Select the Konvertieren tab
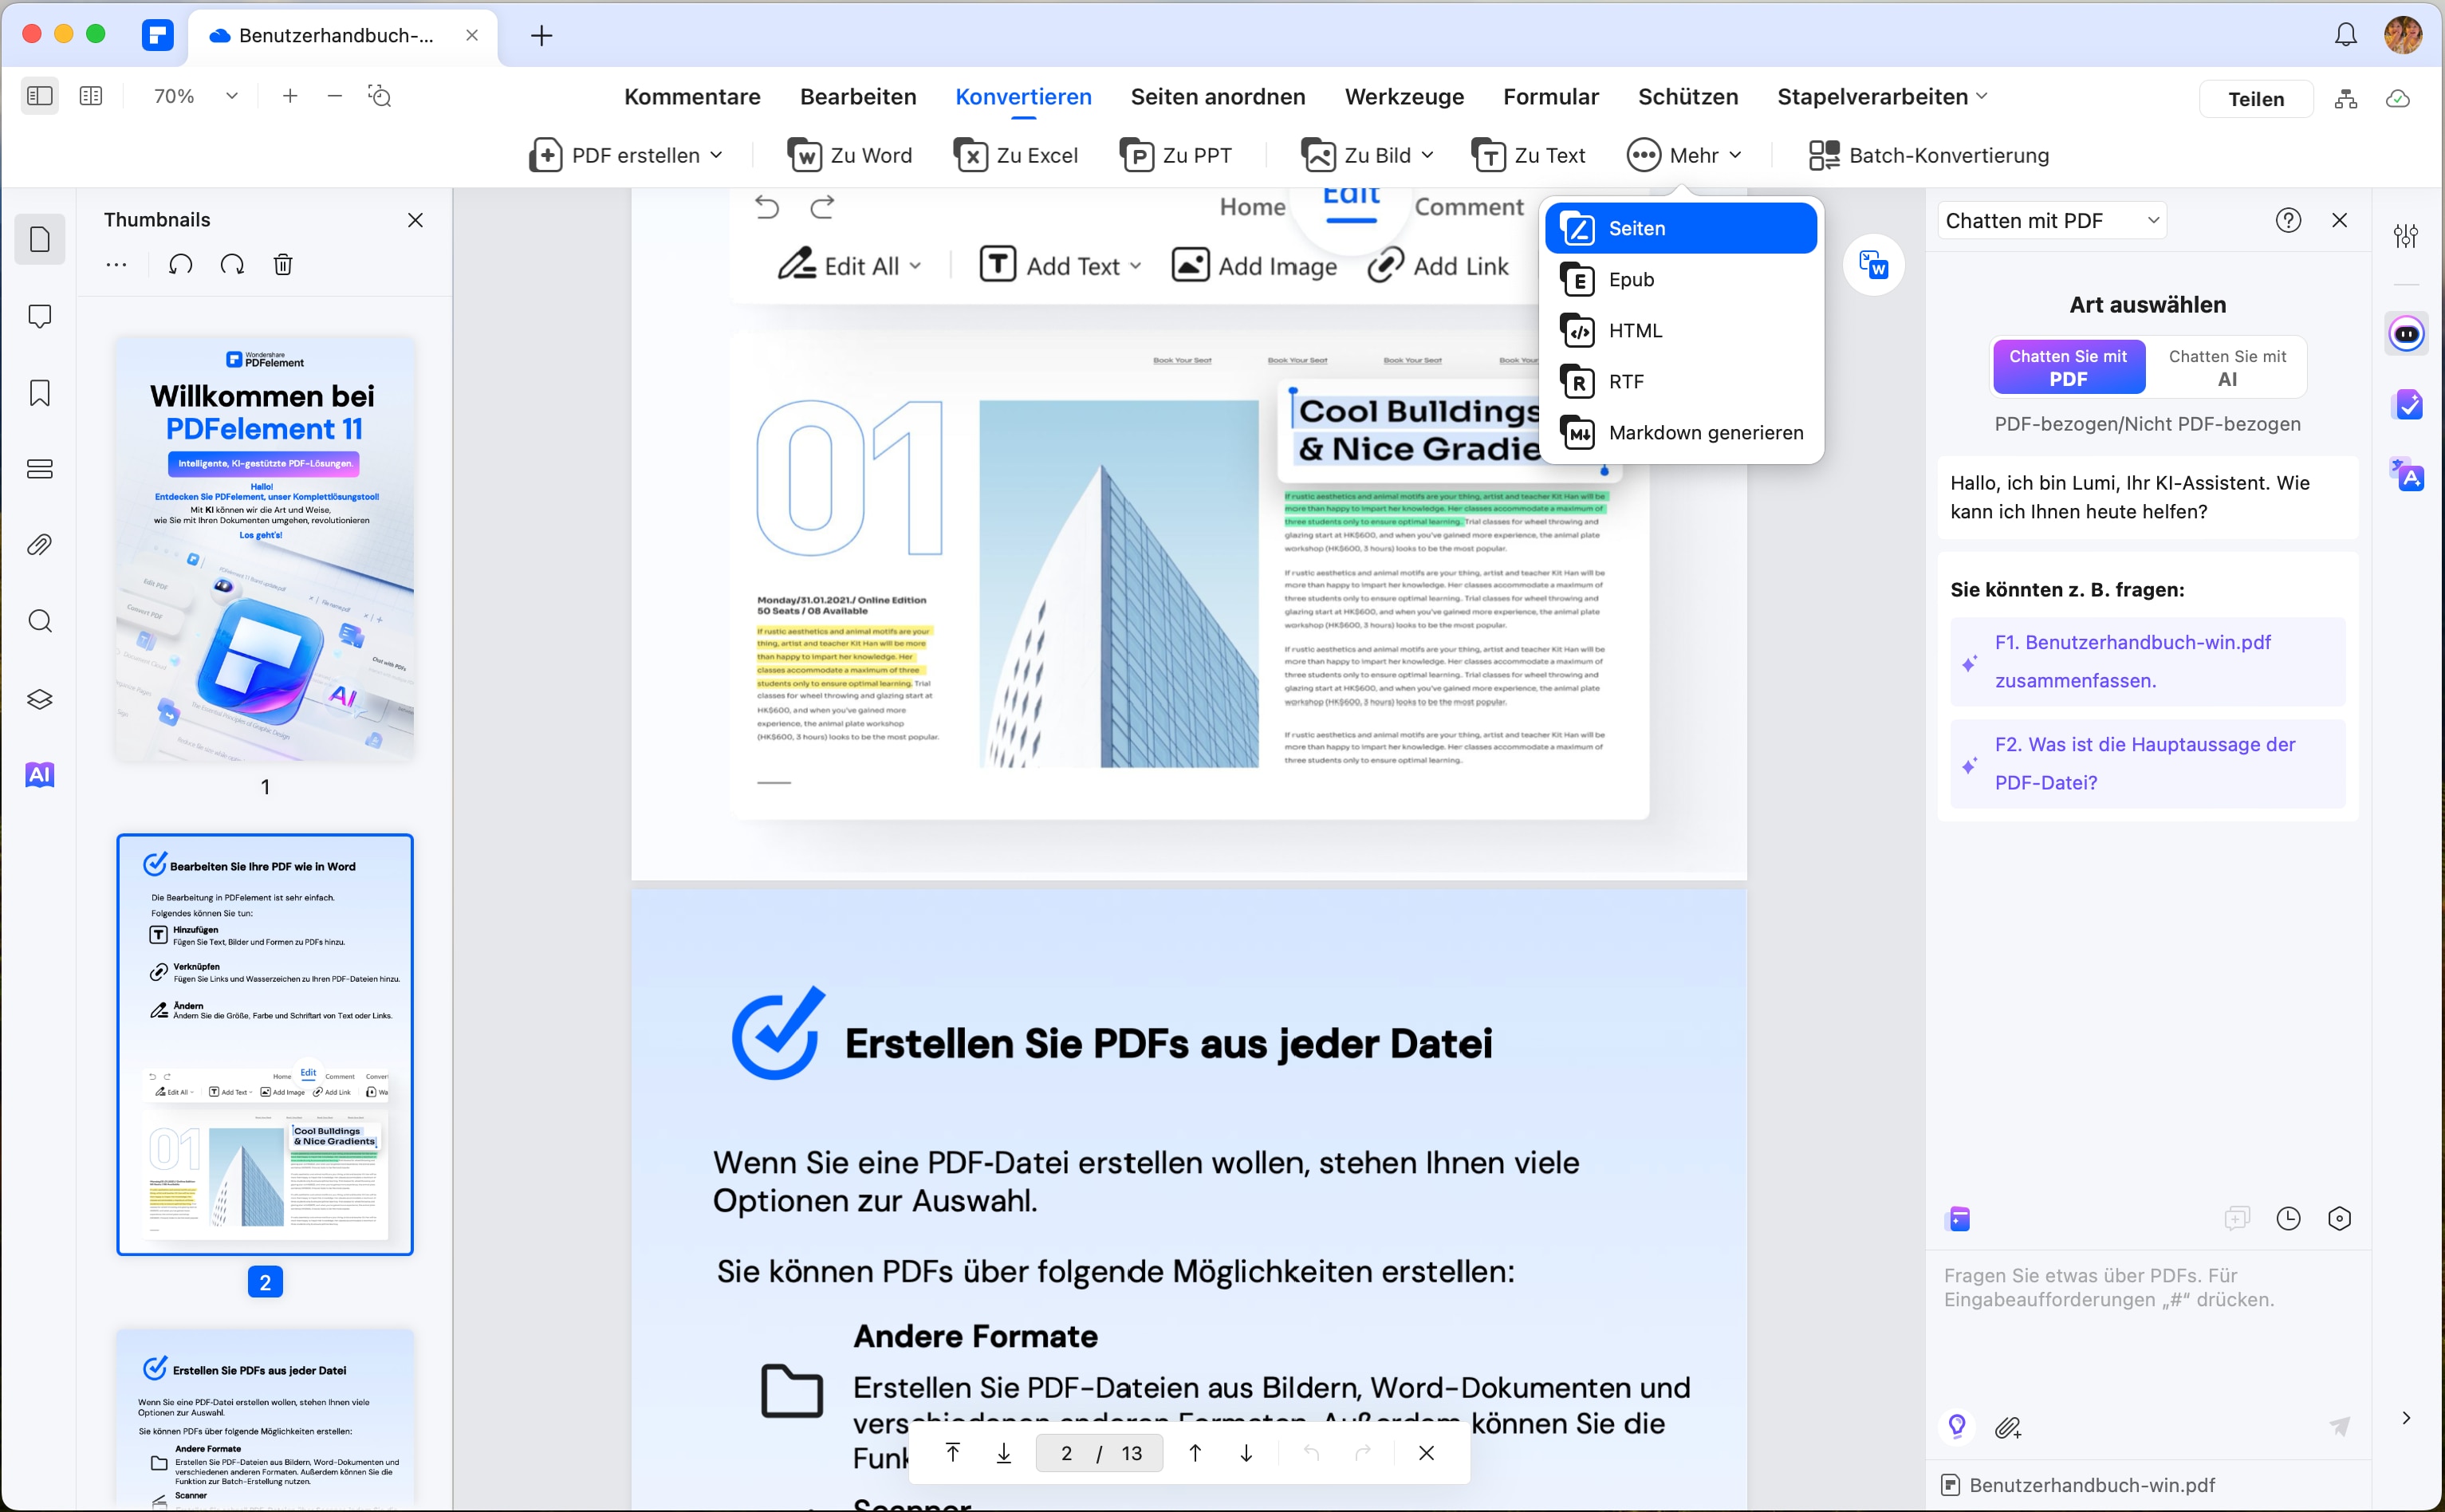Screen dimensions: 2445x1512 pyautogui.click(x=1023, y=97)
